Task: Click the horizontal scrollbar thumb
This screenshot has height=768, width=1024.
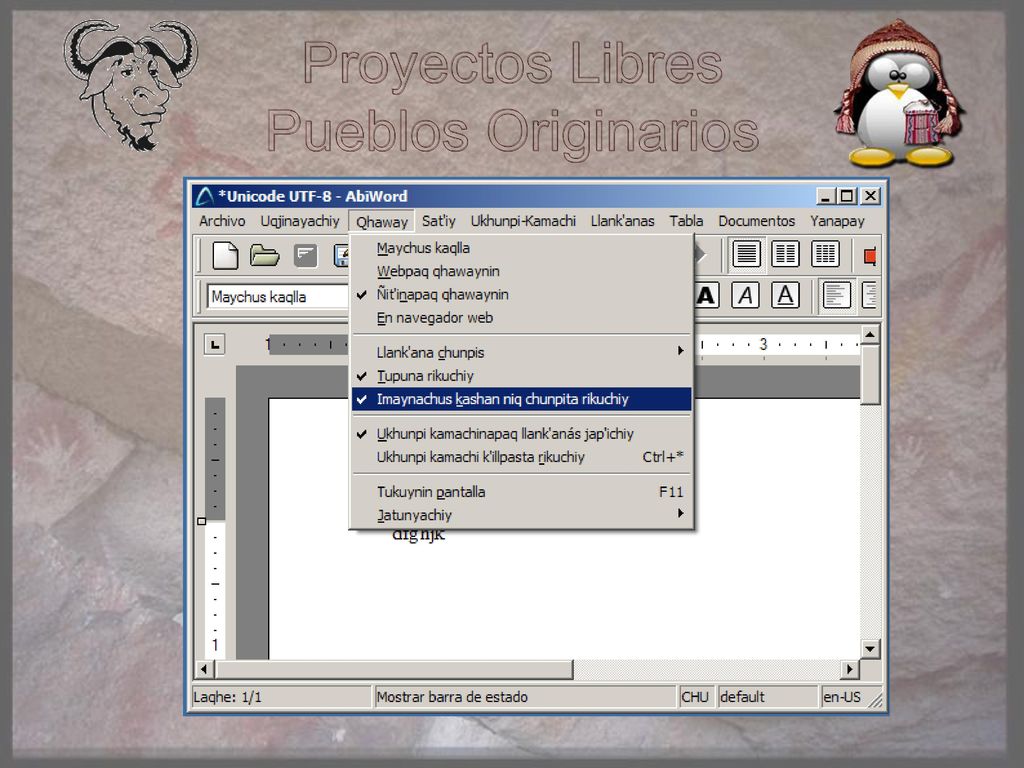Action: pos(394,669)
